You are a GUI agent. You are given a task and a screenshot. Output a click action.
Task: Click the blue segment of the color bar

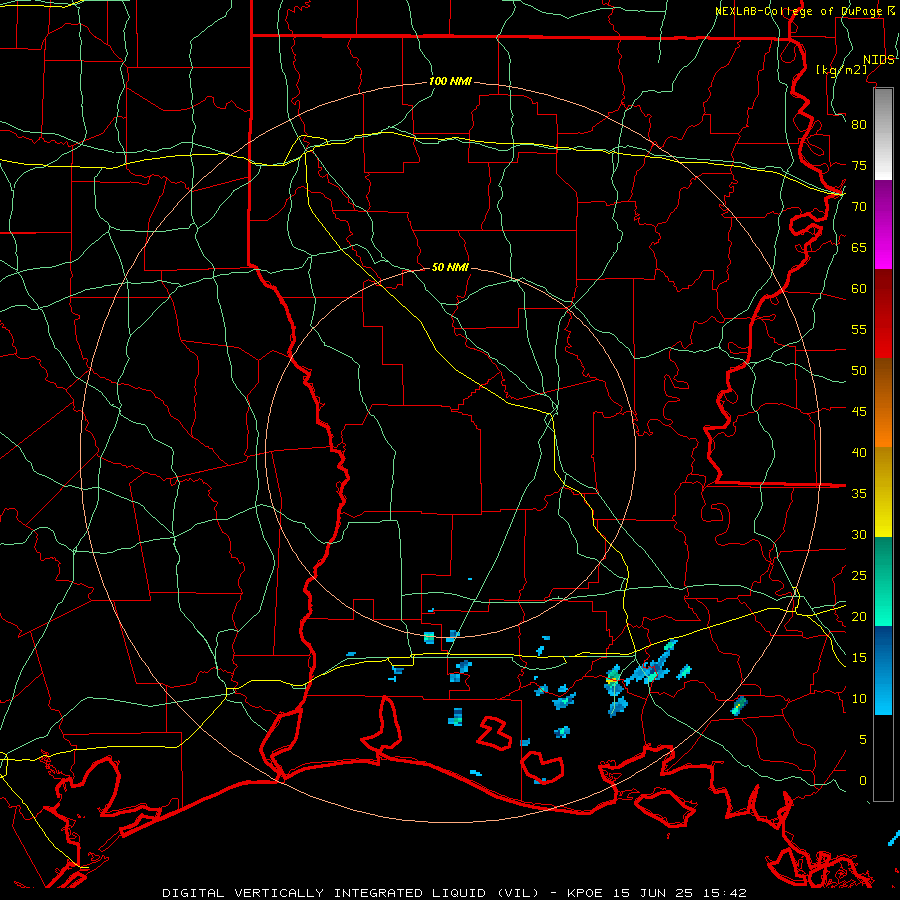pyautogui.click(x=883, y=670)
